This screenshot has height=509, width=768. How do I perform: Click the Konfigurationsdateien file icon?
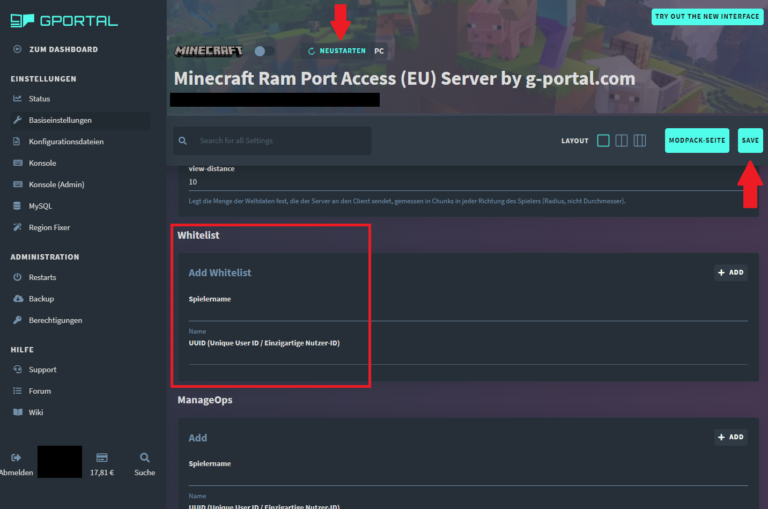pyautogui.click(x=17, y=141)
